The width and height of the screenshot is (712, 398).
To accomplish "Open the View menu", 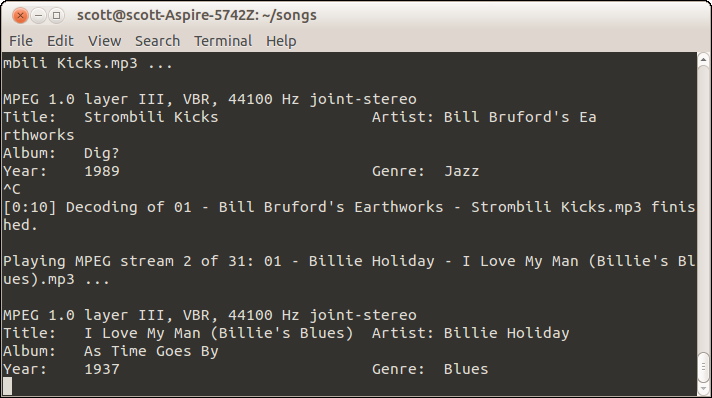I will point(104,41).
